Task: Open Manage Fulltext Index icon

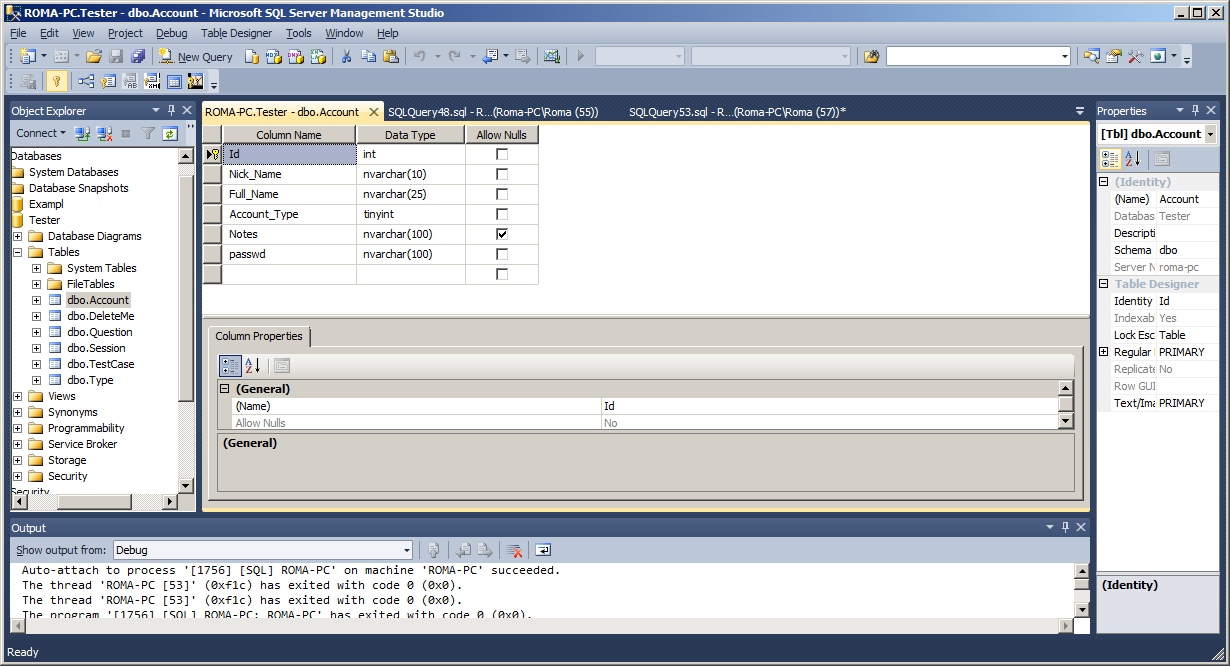Action: (130, 82)
